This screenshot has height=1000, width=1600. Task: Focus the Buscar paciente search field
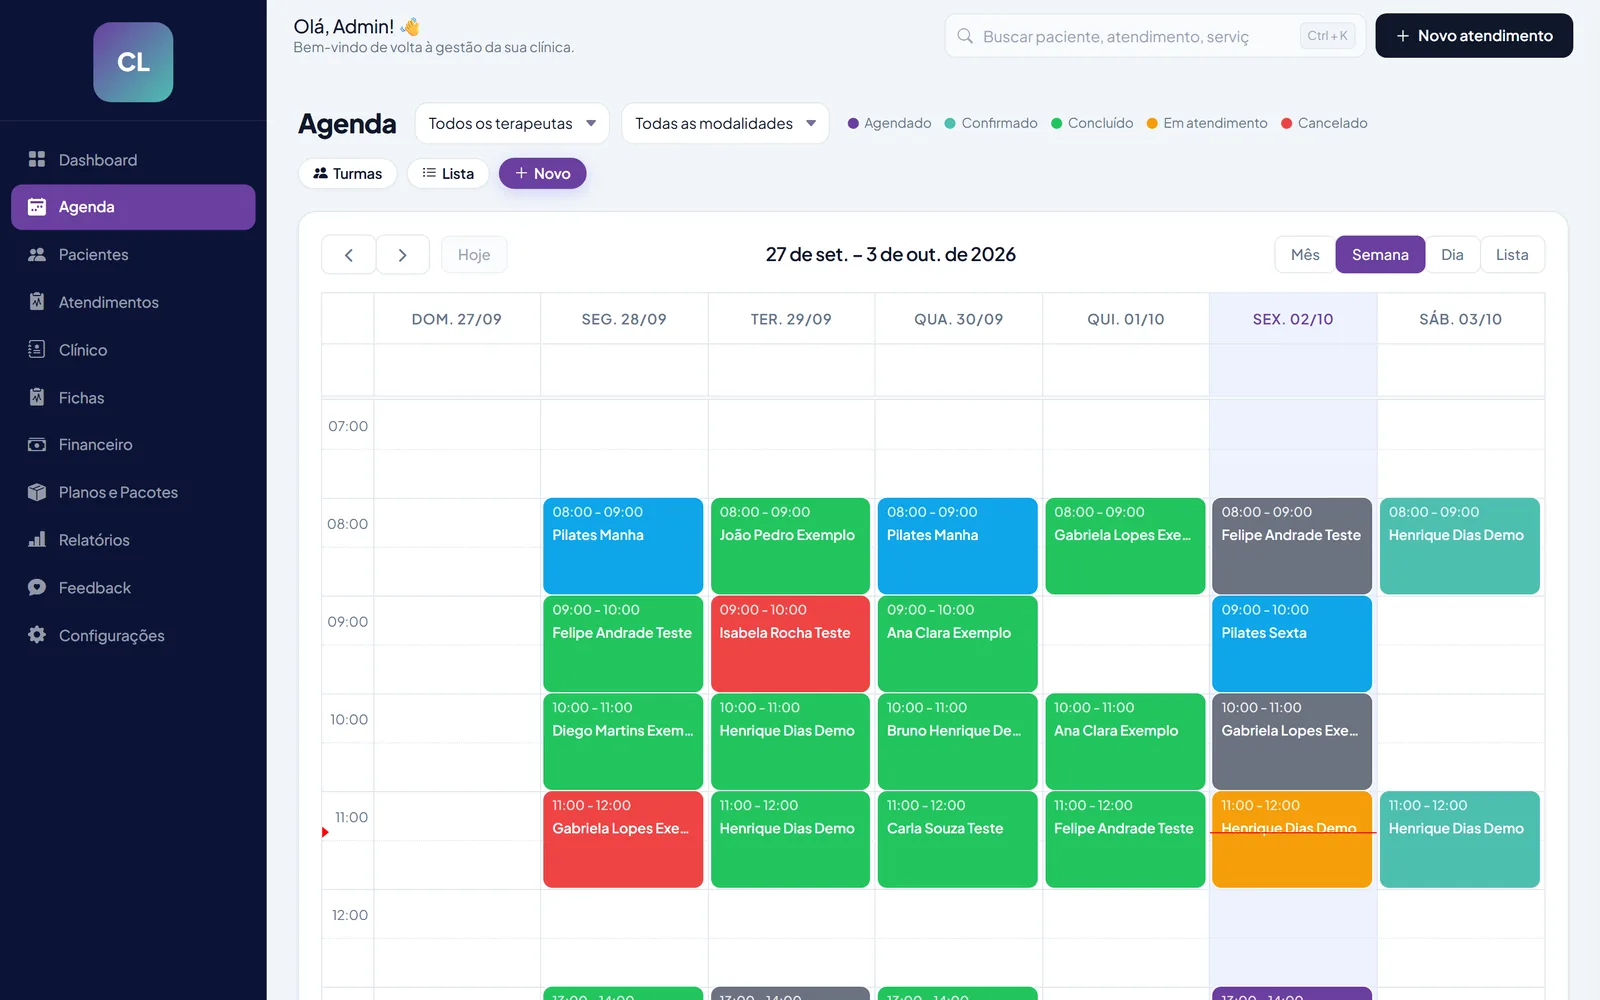click(1155, 36)
